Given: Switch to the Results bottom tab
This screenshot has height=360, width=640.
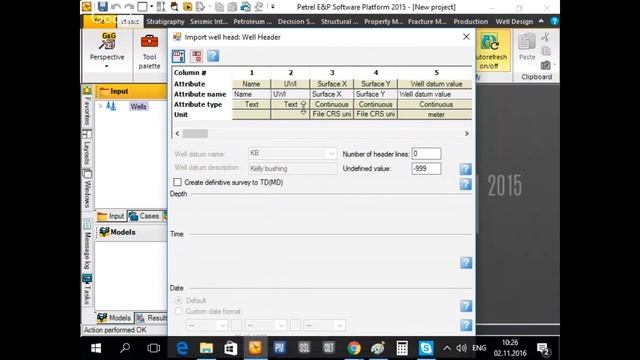Looking at the screenshot, I should coord(151,318).
